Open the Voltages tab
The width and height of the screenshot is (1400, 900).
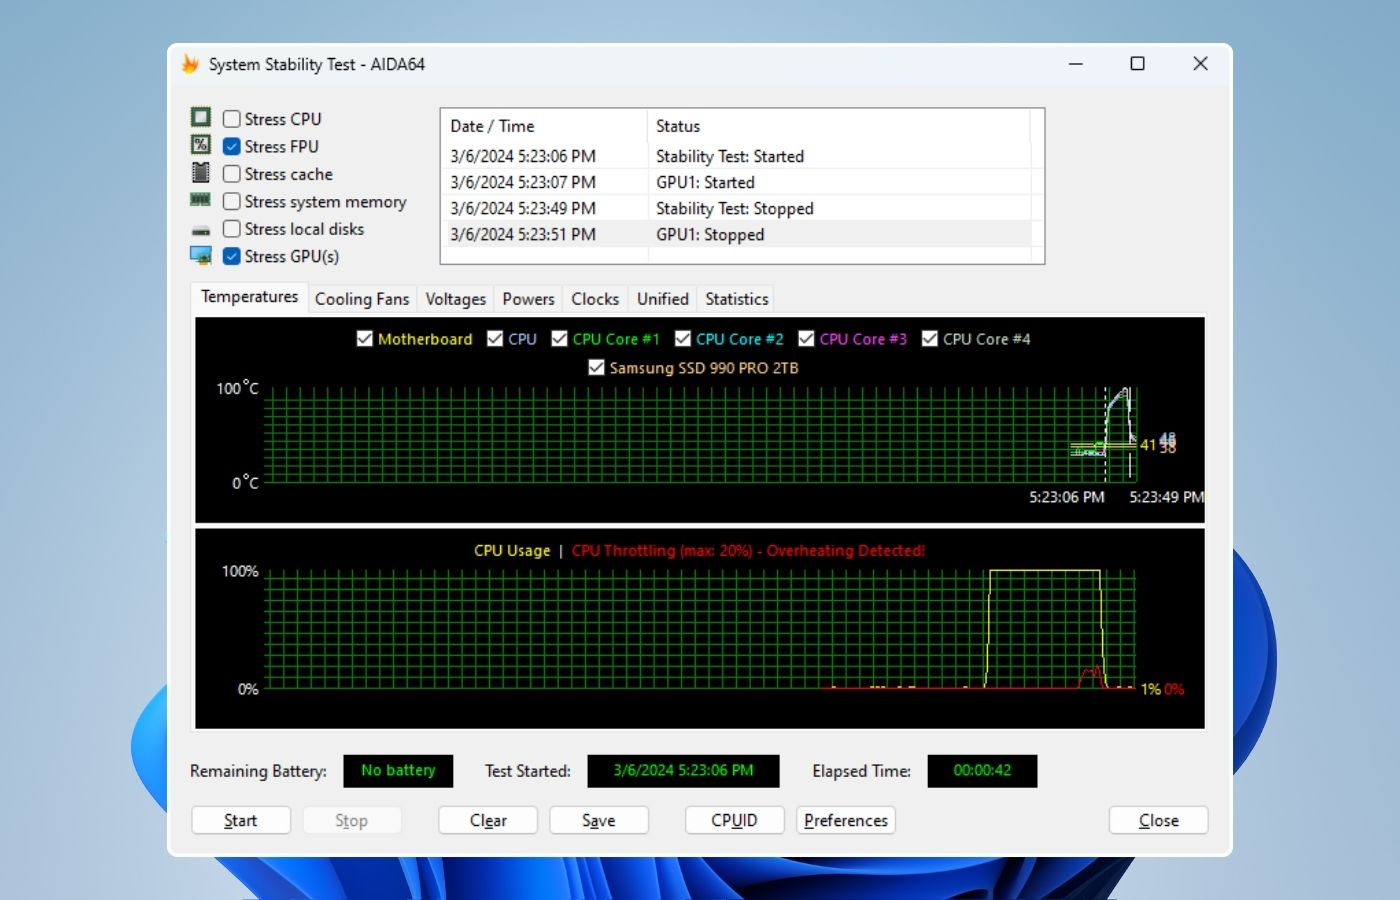(x=455, y=299)
